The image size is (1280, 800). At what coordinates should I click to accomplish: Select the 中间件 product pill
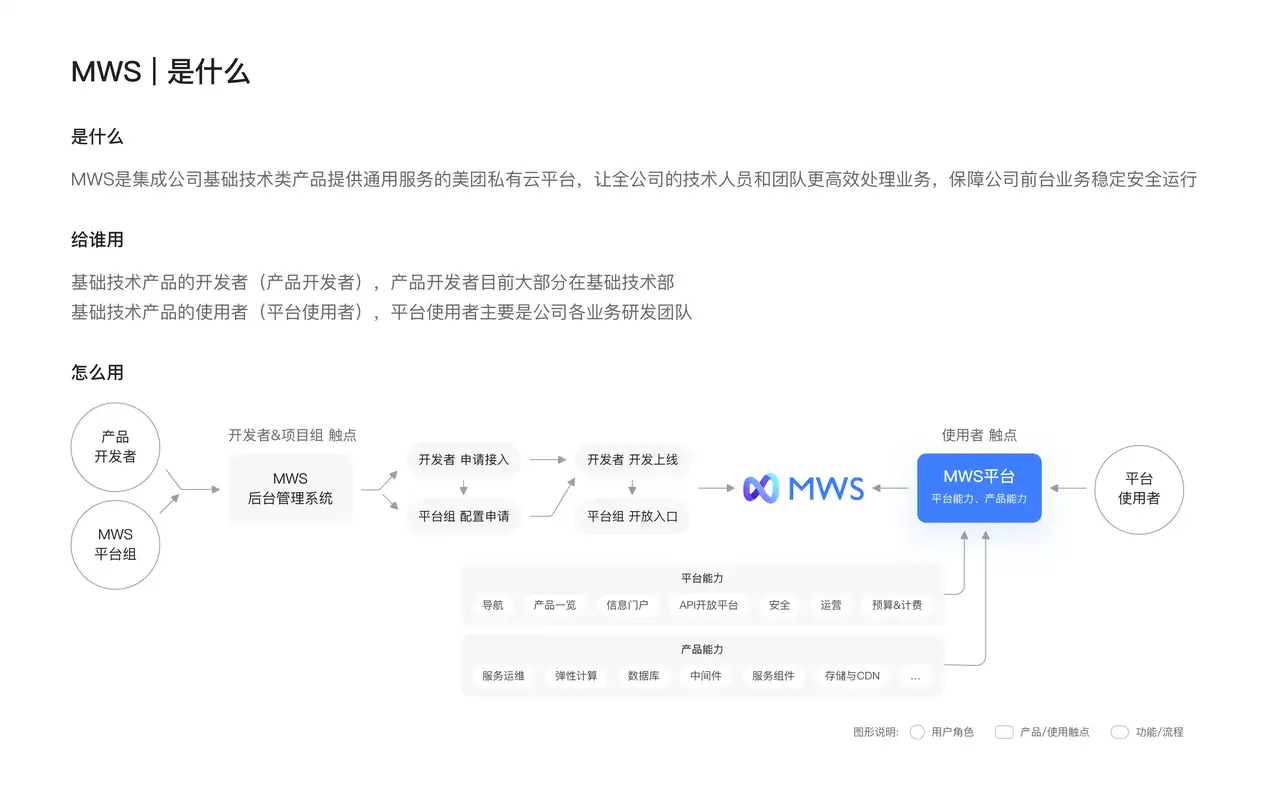coord(706,676)
